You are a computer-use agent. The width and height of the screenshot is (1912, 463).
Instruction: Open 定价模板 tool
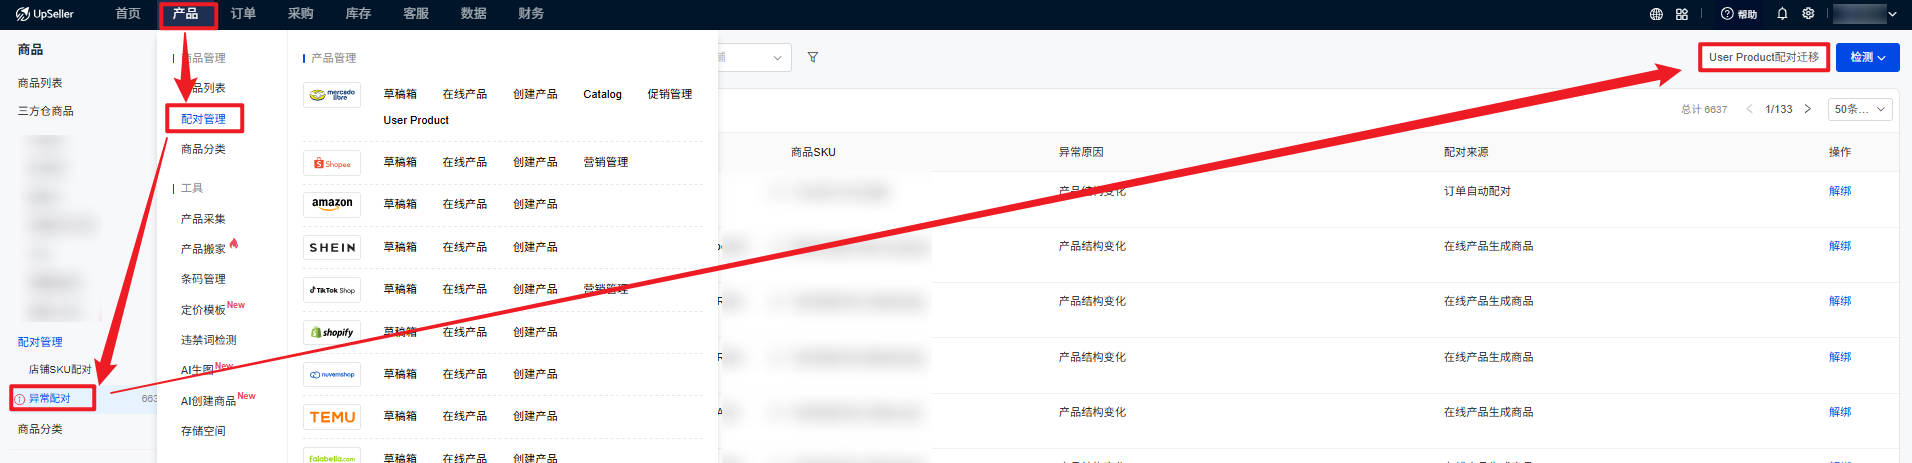point(203,310)
